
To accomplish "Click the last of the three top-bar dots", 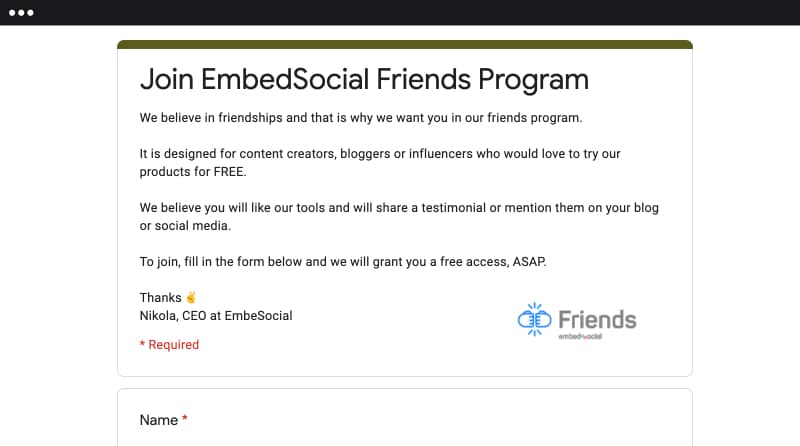I will coord(31,13).
